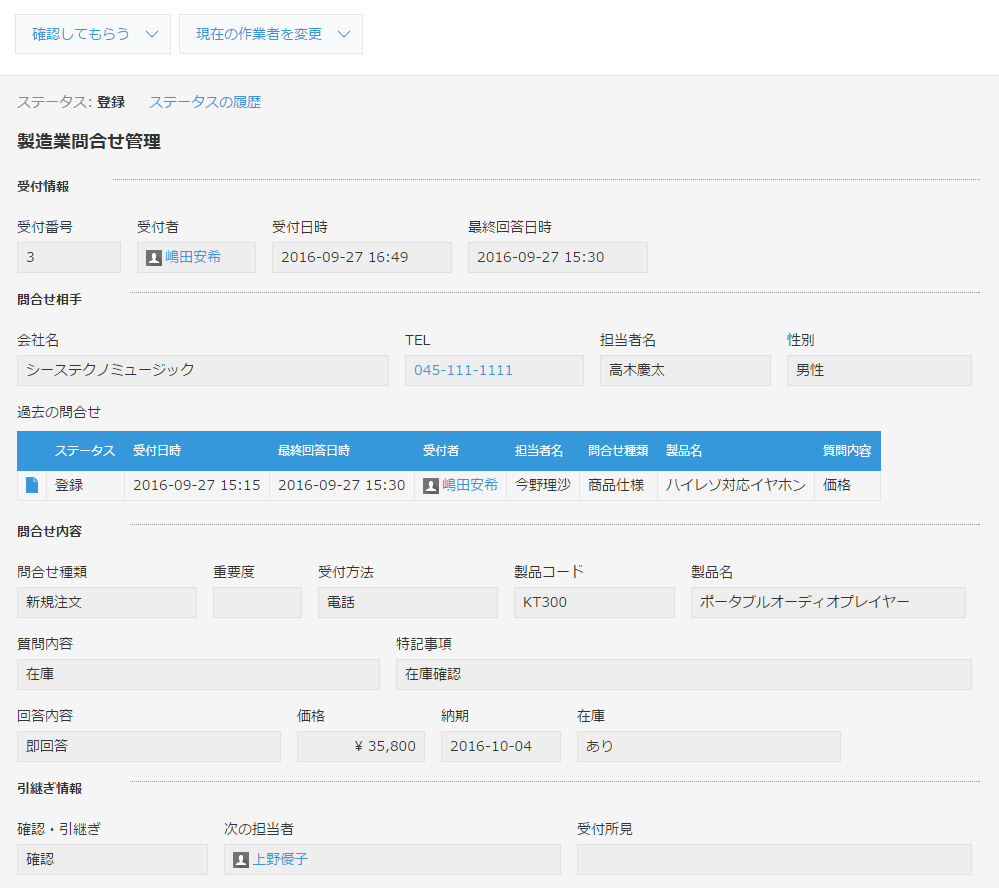Click the user icon beside 上野優子
The image size is (999, 888).
241,860
